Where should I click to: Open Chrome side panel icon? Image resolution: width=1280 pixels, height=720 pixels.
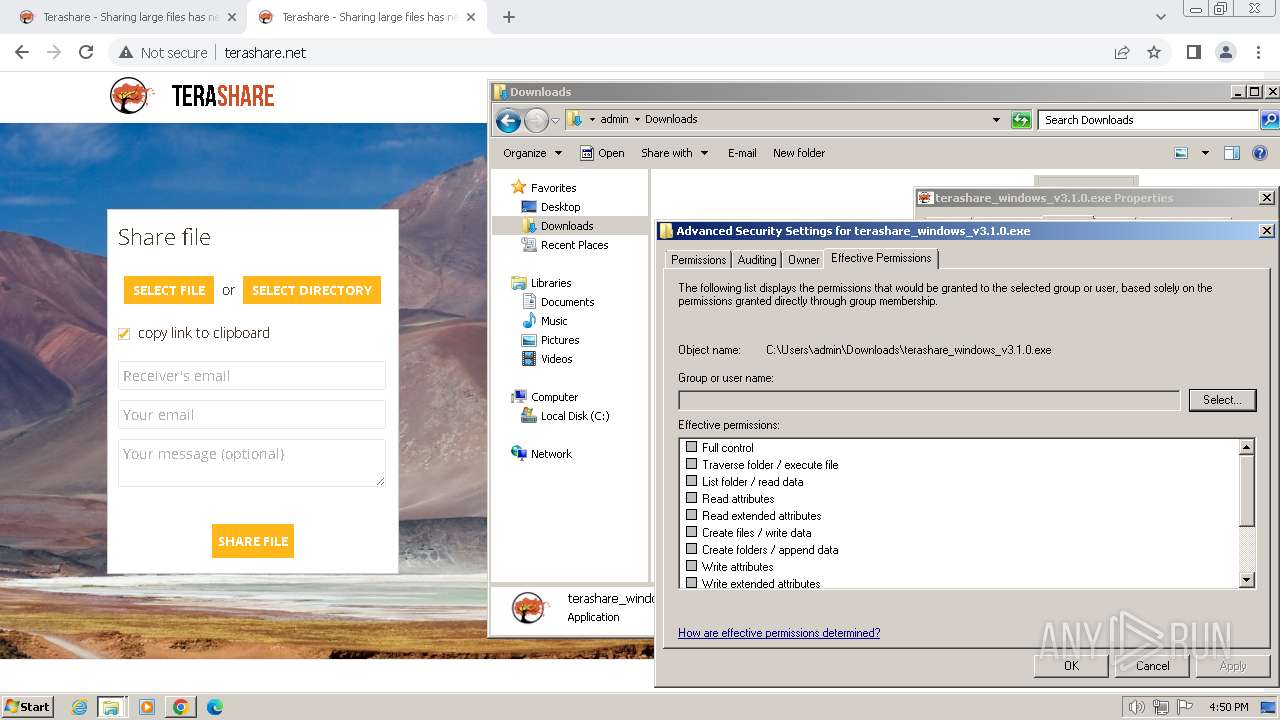pyautogui.click(x=1193, y=52)
